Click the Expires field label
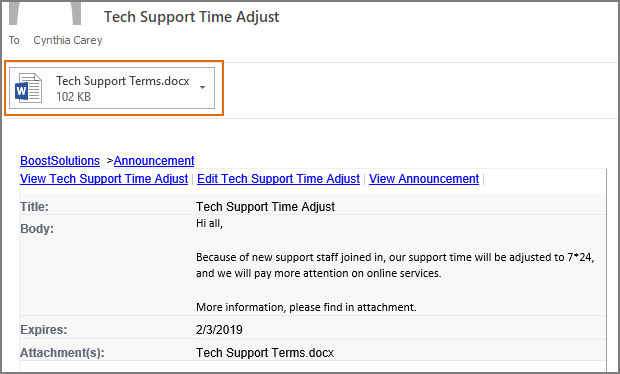 click(x=43, y=330)
